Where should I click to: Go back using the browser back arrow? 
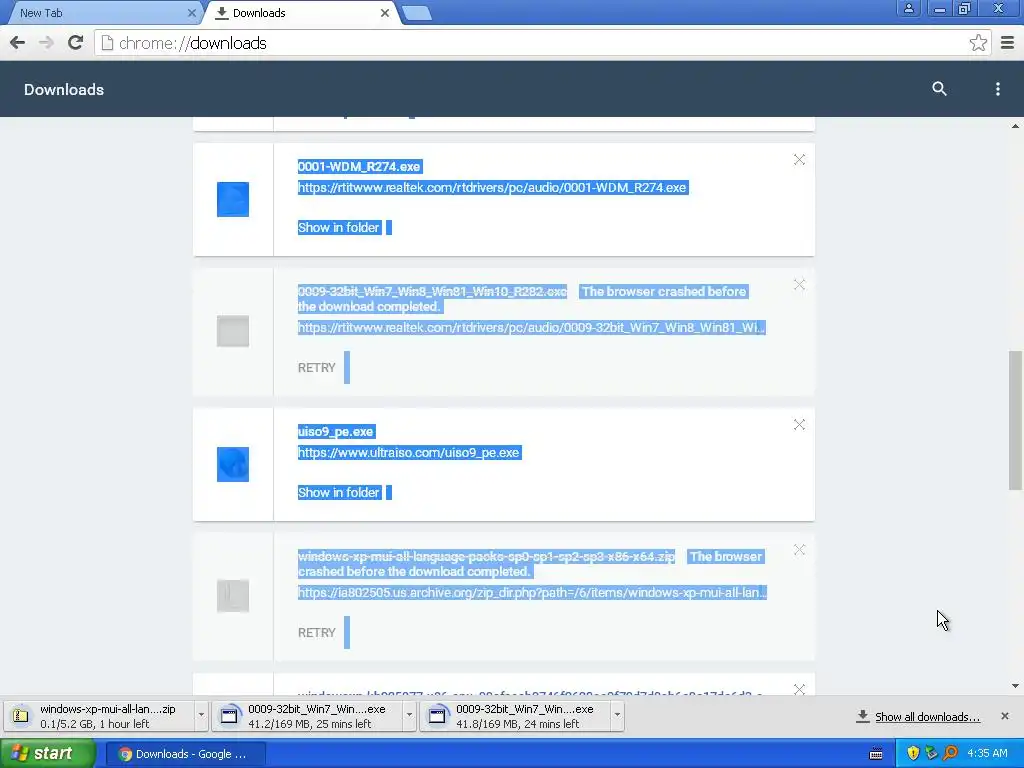coord(18,43)
